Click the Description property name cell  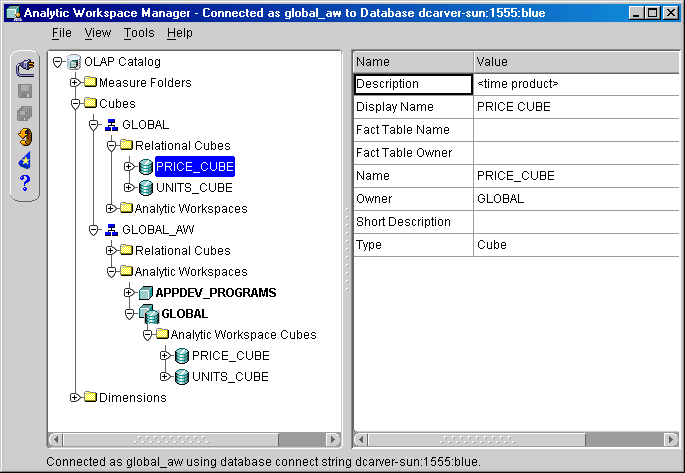(413, 84)
